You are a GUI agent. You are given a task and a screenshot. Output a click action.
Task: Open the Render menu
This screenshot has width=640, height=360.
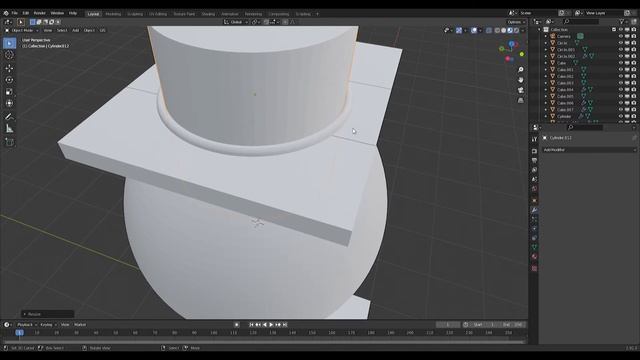(40, 13)
